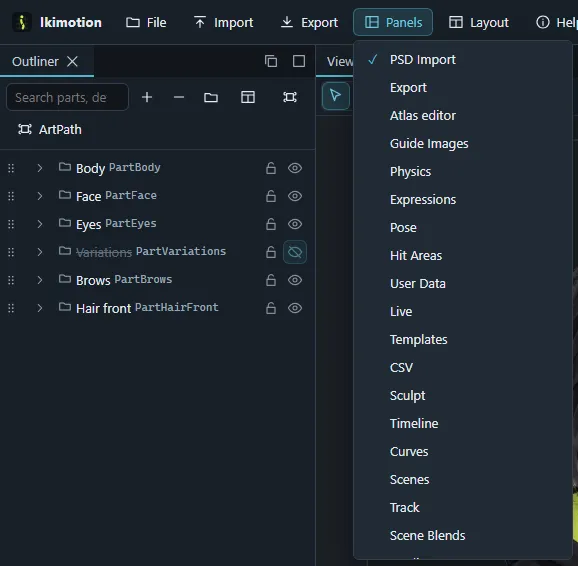Pop out the Outliner panel
This screenshot has height=566, width=578.
pyautogui.click(x=271, y=61)
